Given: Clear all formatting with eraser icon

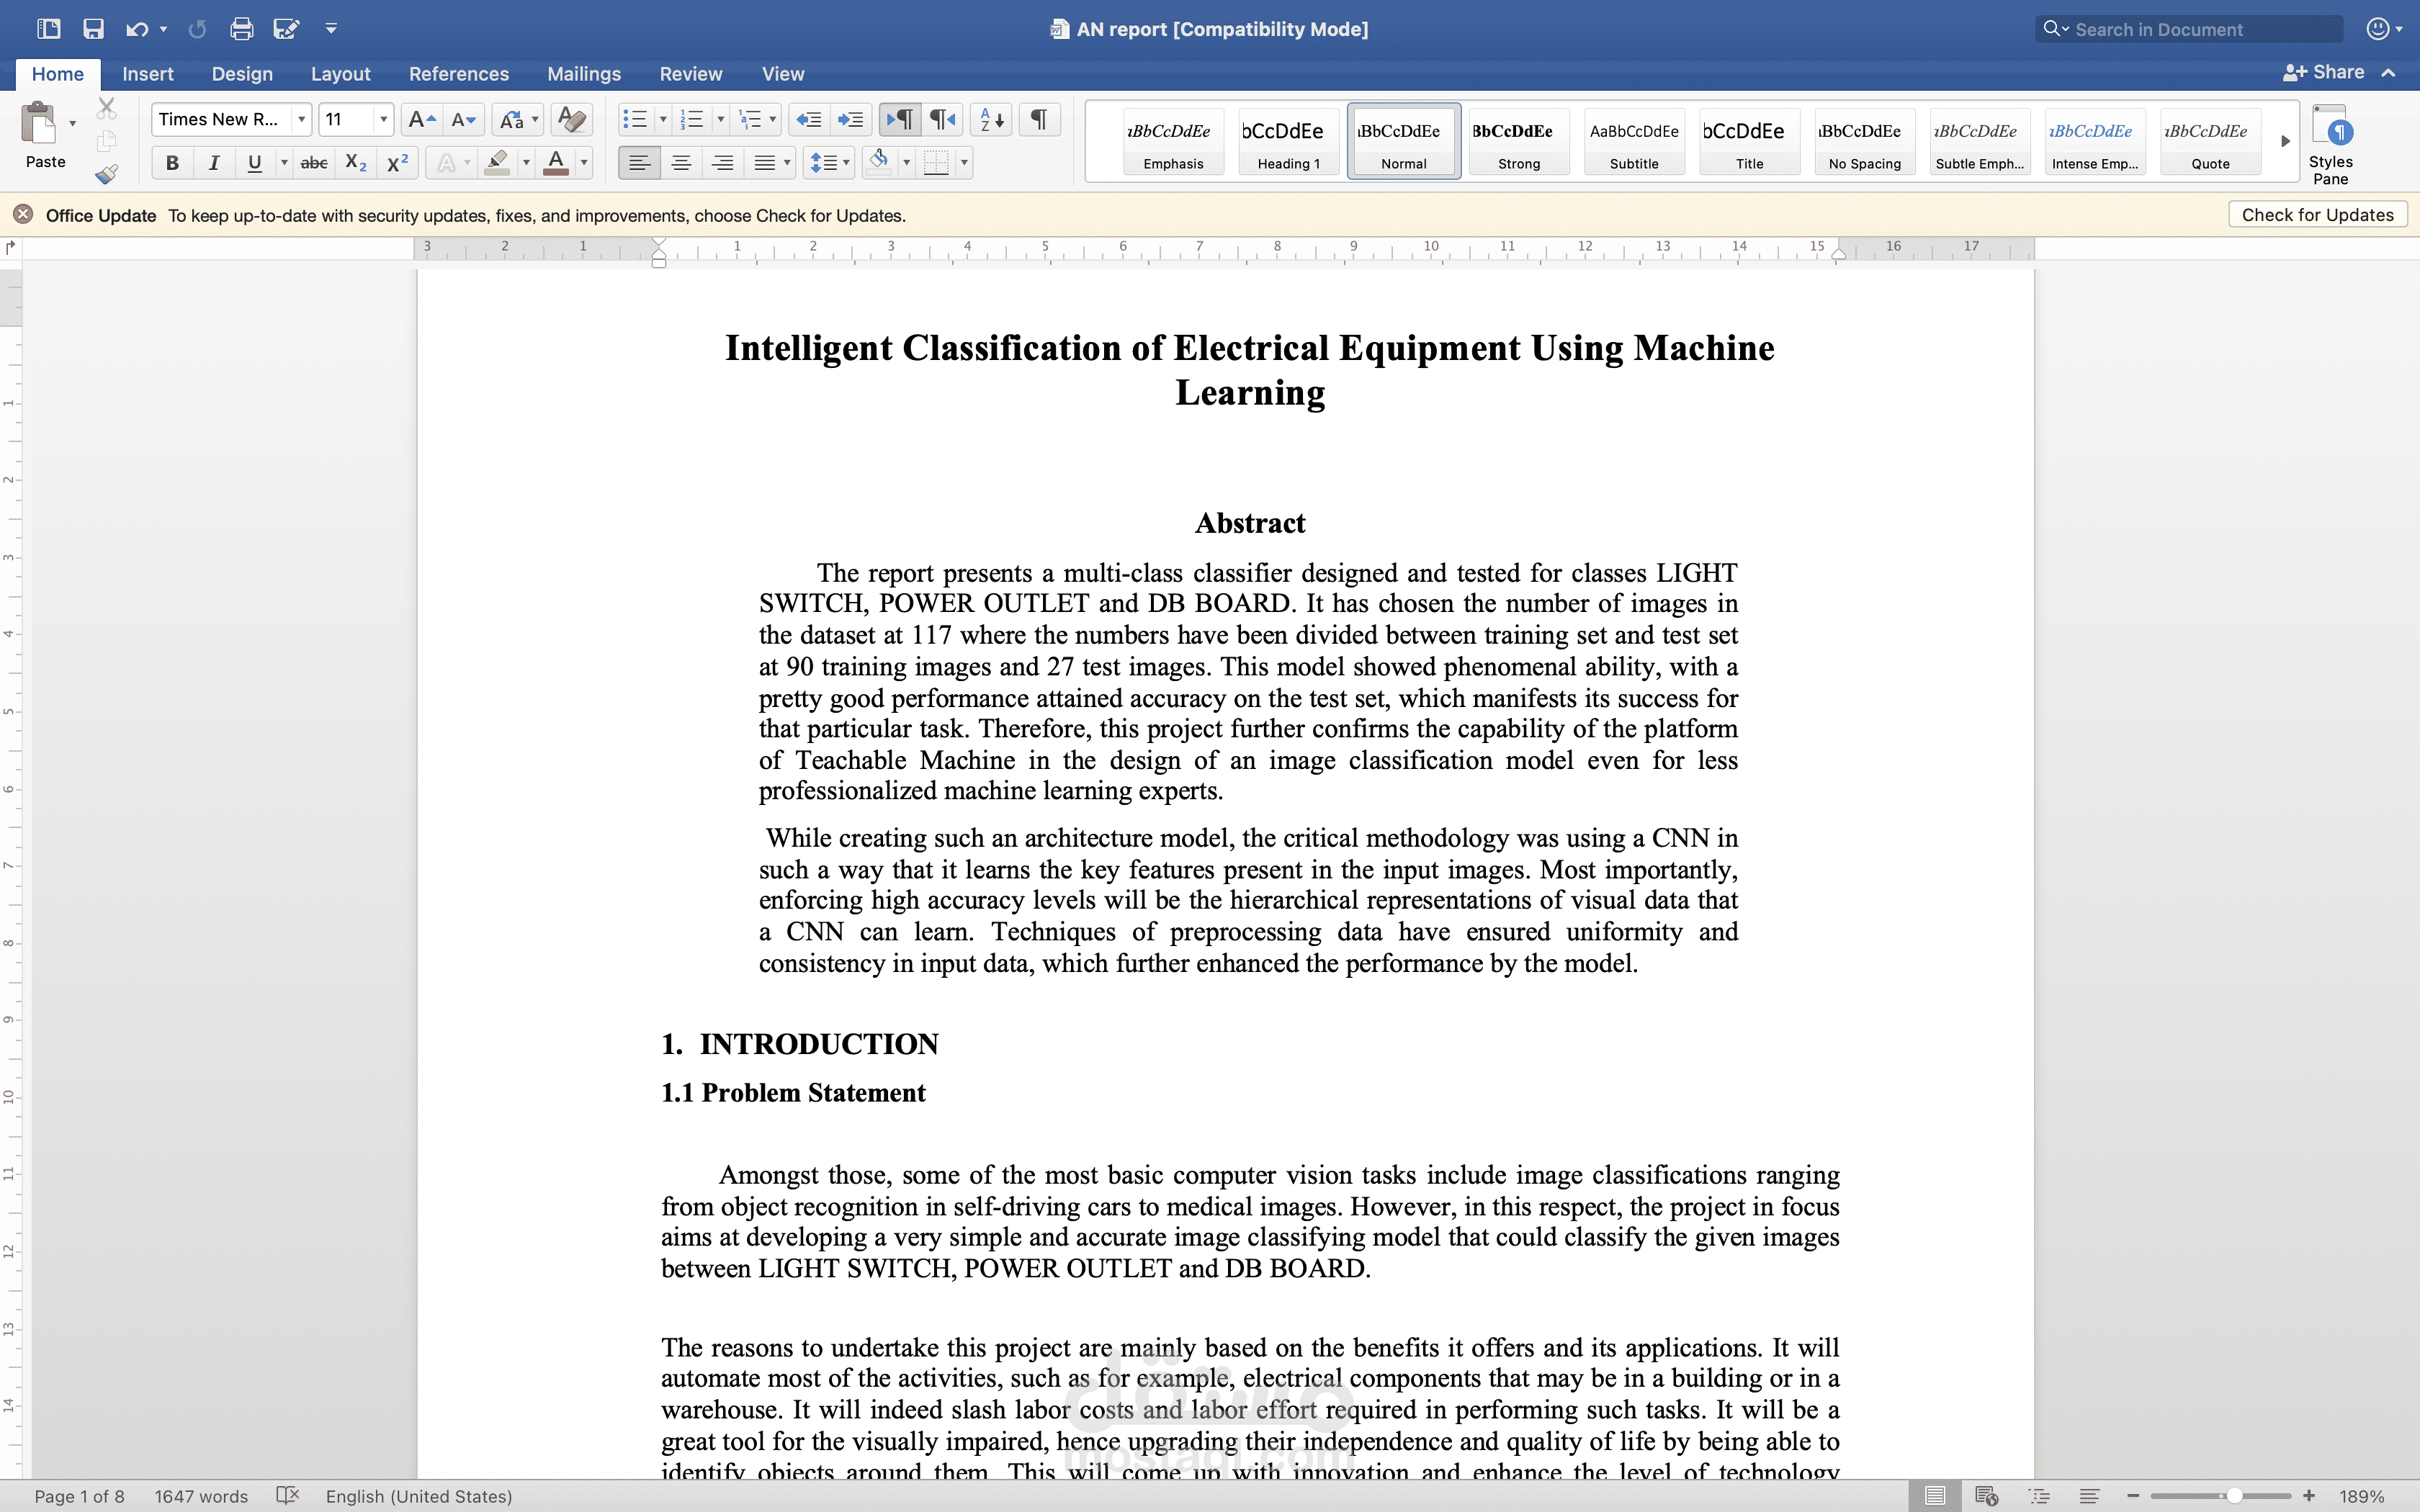Looking at the screenshot, I should (571, 120).
